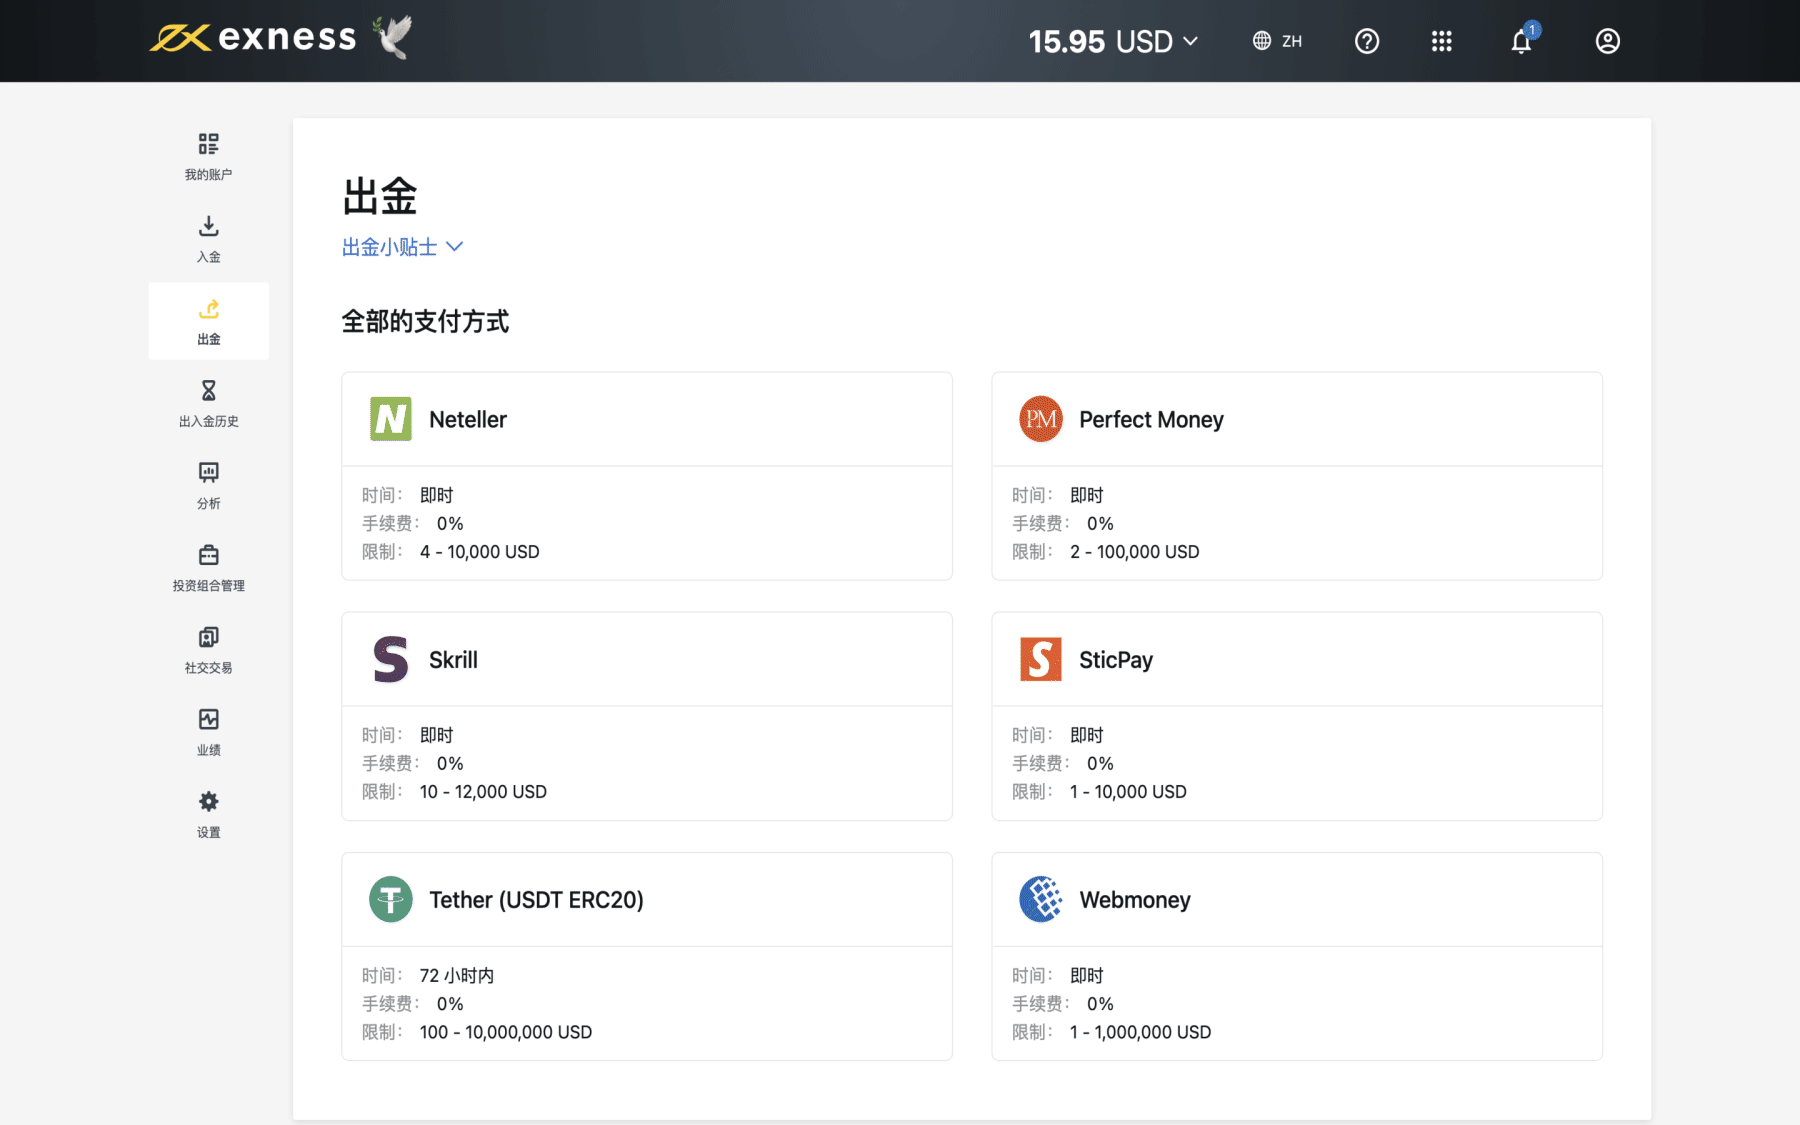Click the notification bell icon

click(1521, 41)
